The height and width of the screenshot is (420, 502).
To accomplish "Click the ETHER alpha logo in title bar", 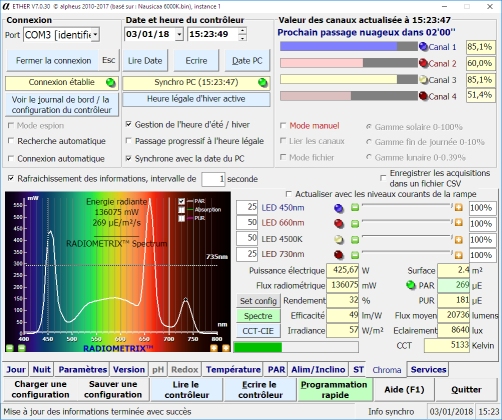I will tap(6, 7).
